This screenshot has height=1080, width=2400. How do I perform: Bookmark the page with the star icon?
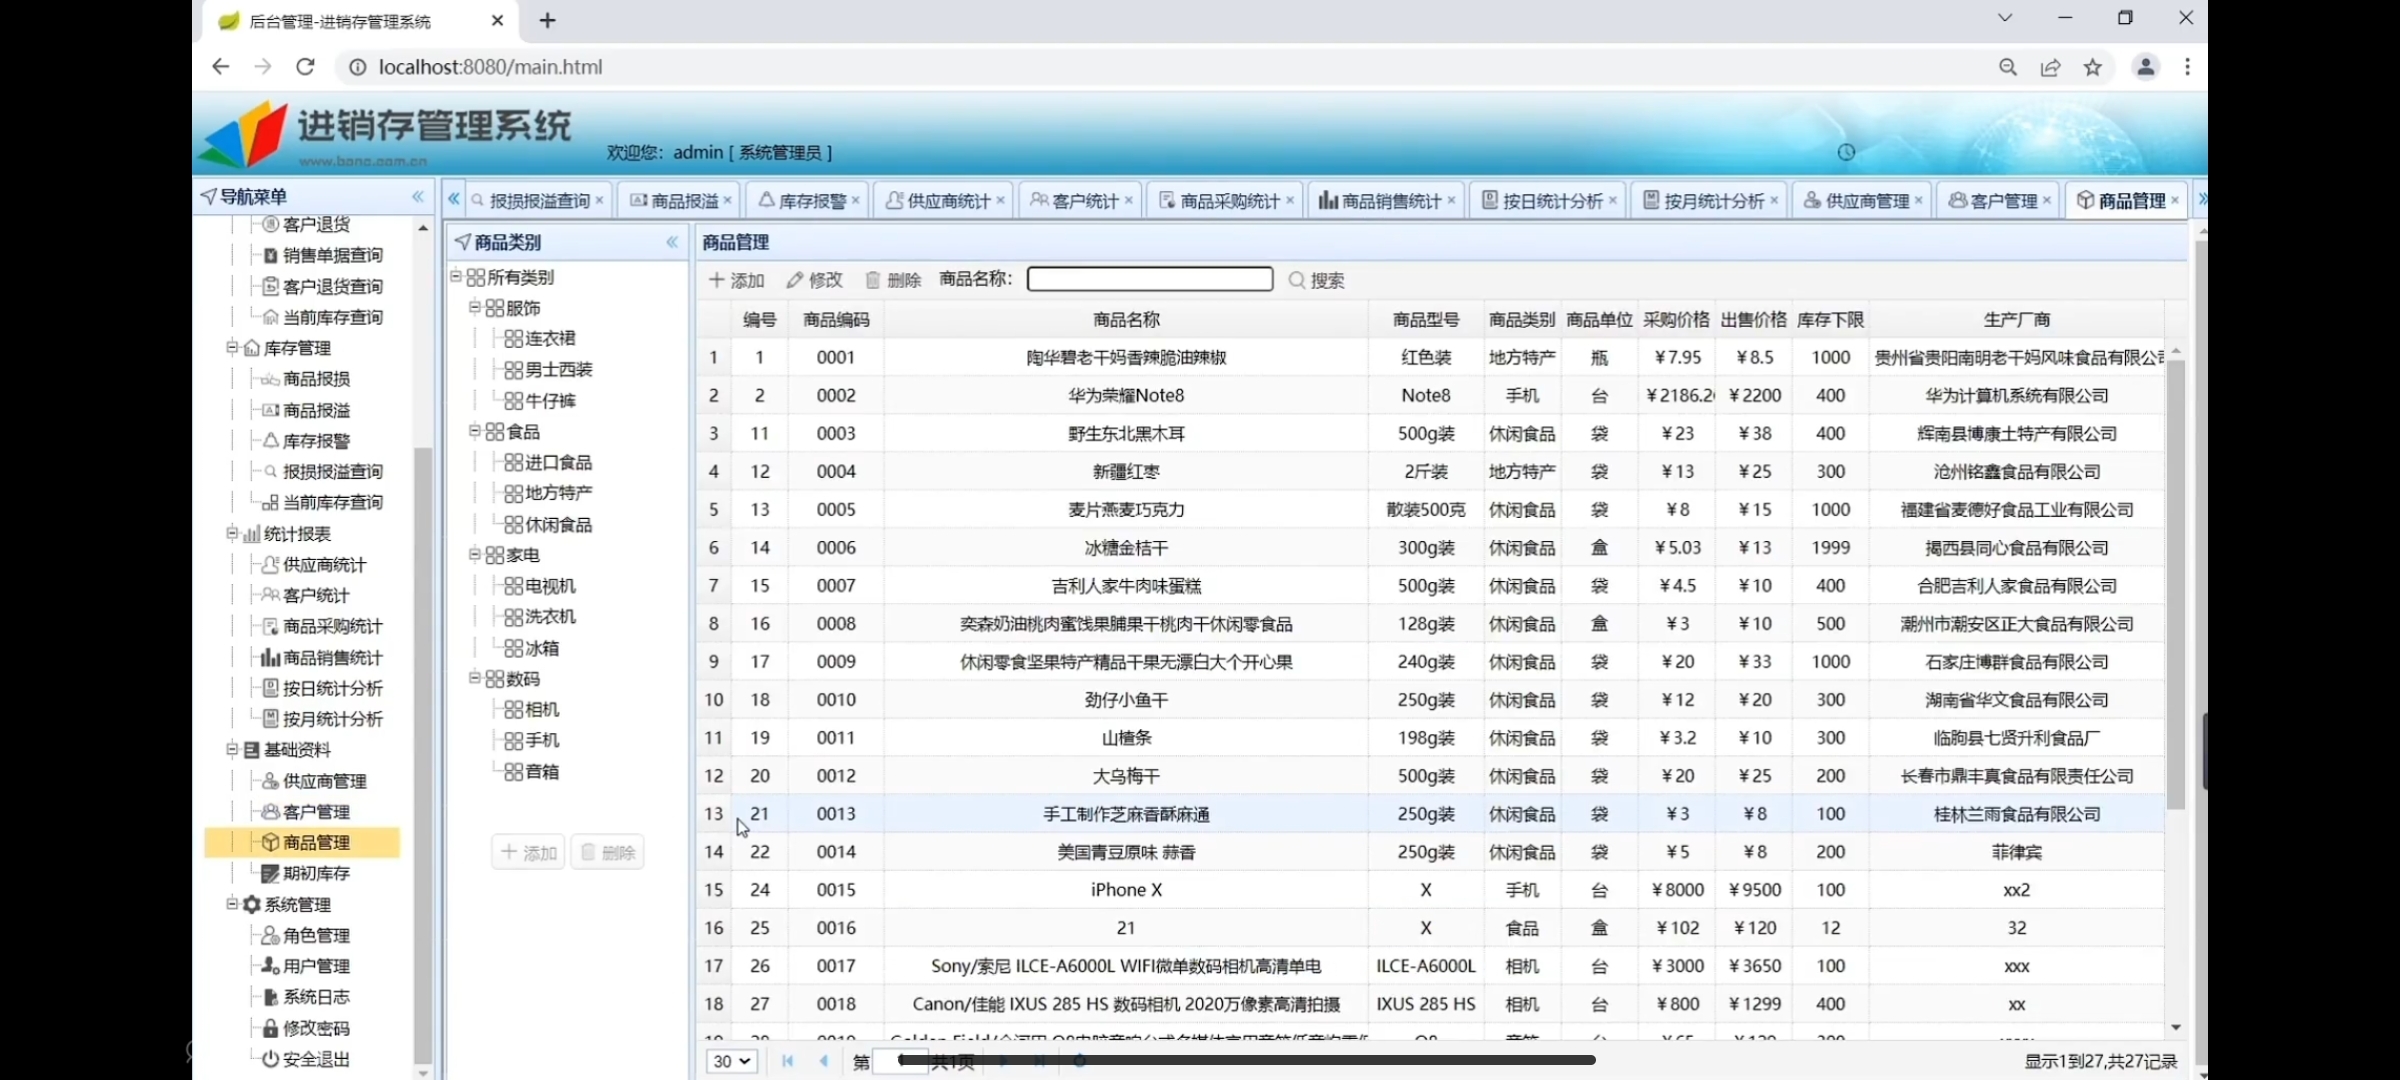click(2092, 67)
